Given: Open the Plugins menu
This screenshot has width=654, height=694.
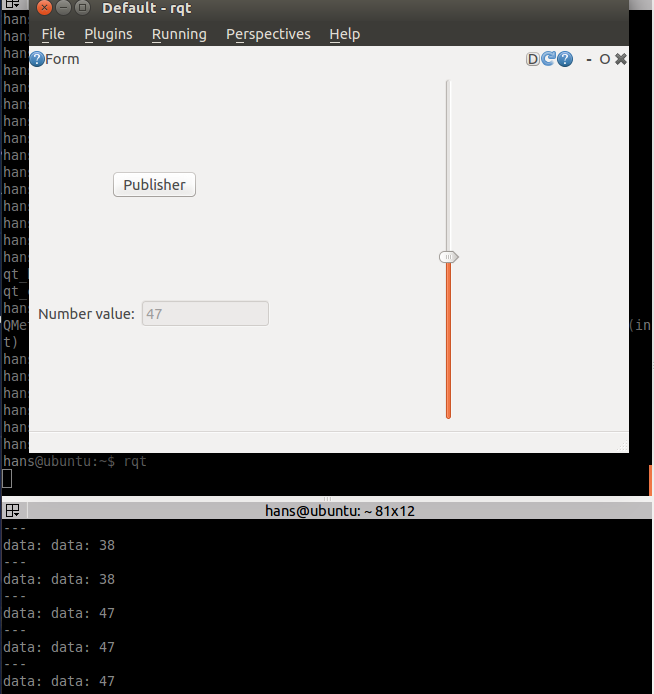Looking at the screenshot, I should (x=108, y=34).
